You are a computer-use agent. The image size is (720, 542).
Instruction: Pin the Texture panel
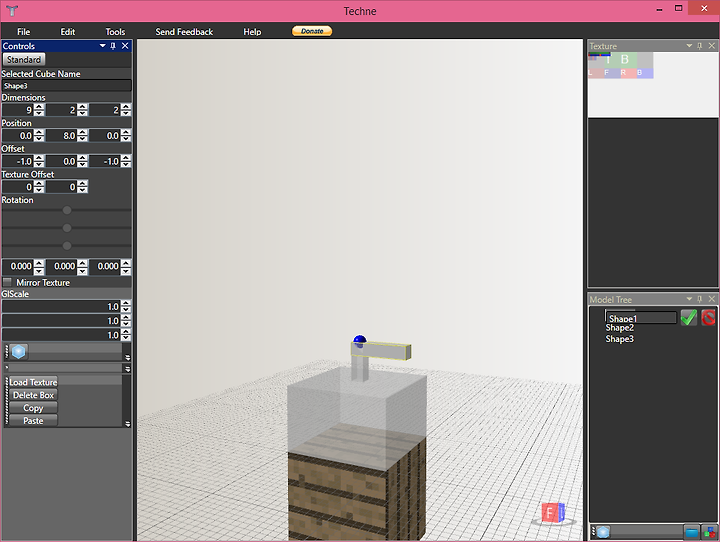click(699, 46)
